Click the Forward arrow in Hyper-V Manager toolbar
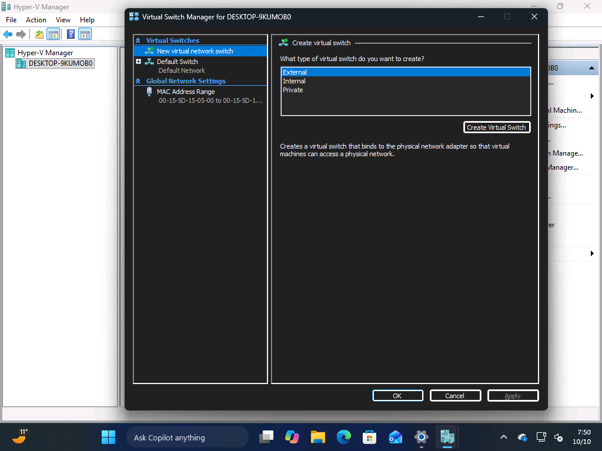Image resolution: width=602 pixels, height=451 pixels. click(x=21, y=34)
